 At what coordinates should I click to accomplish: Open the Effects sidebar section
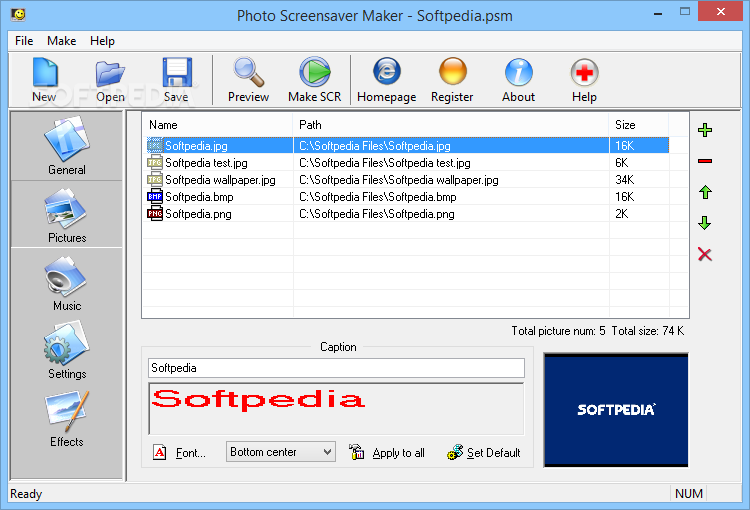pos(67,419)
